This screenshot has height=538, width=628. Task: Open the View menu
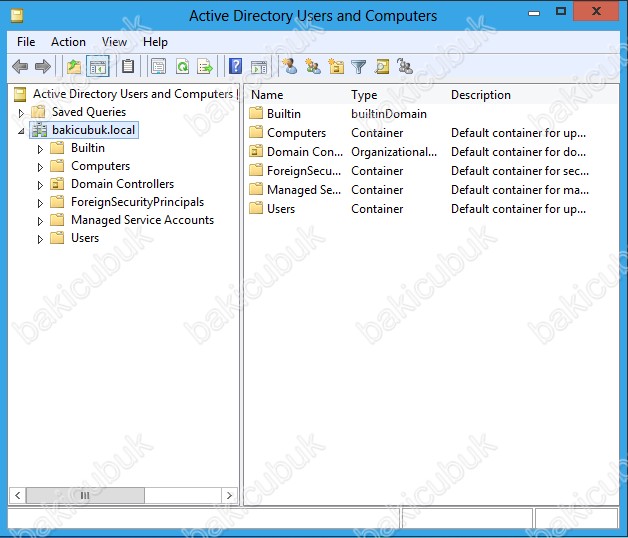point(114,42)
